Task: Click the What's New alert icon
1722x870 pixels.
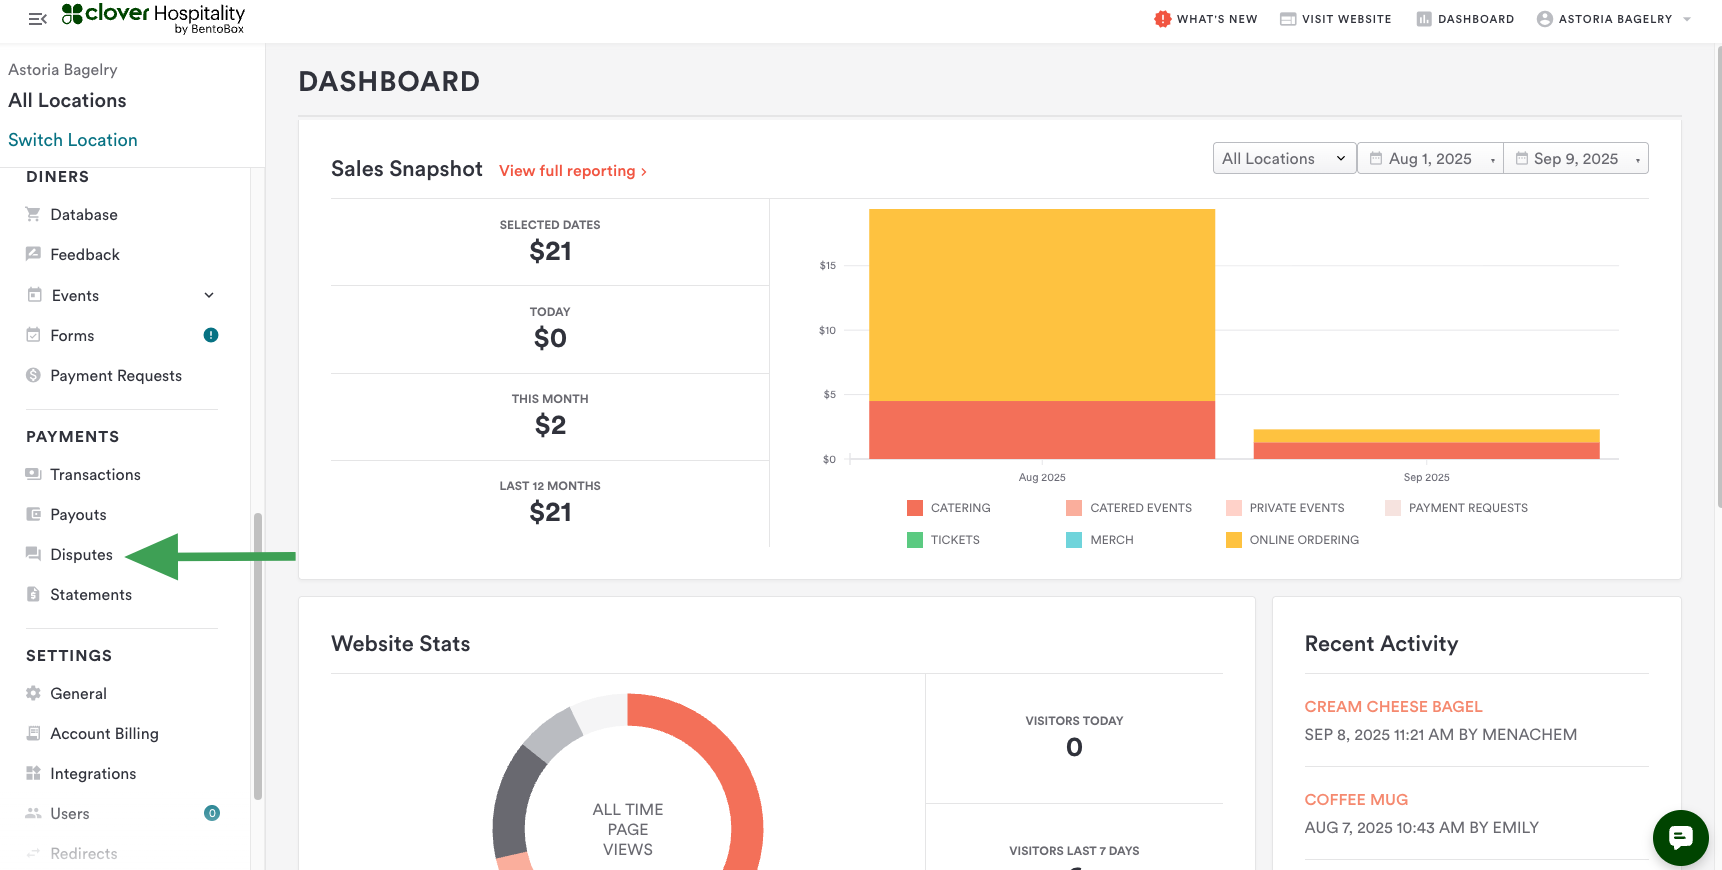Action: coord(1162,19)
